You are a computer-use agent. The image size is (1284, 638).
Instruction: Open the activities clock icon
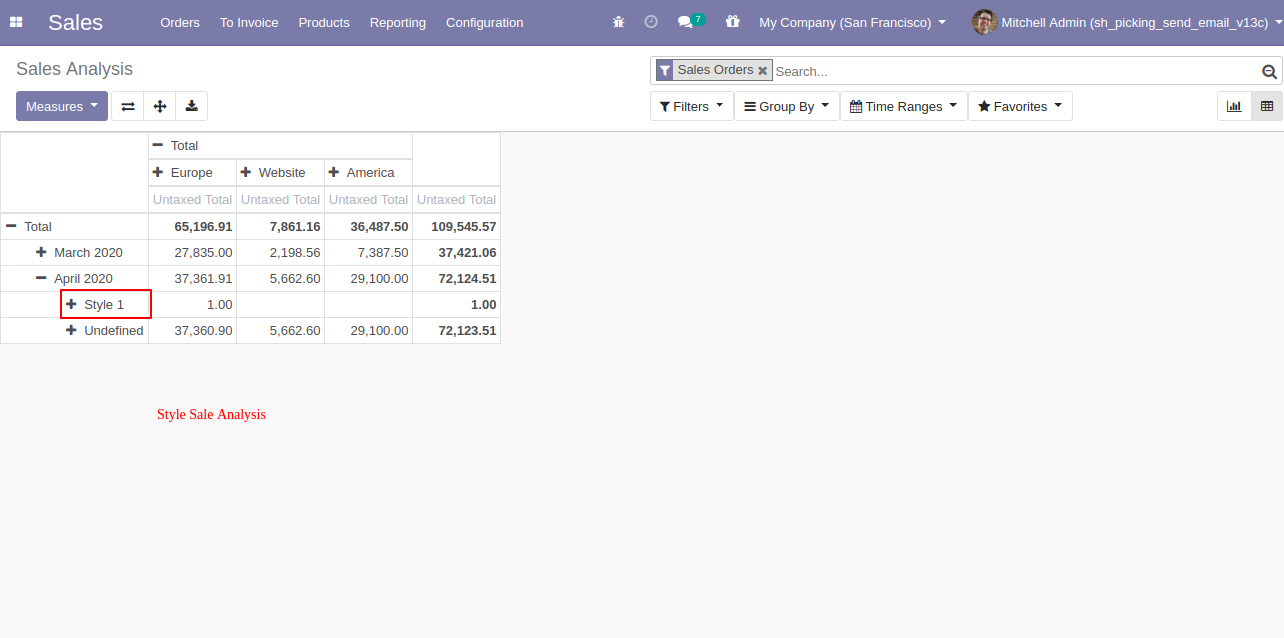click(x=651, y=22)
